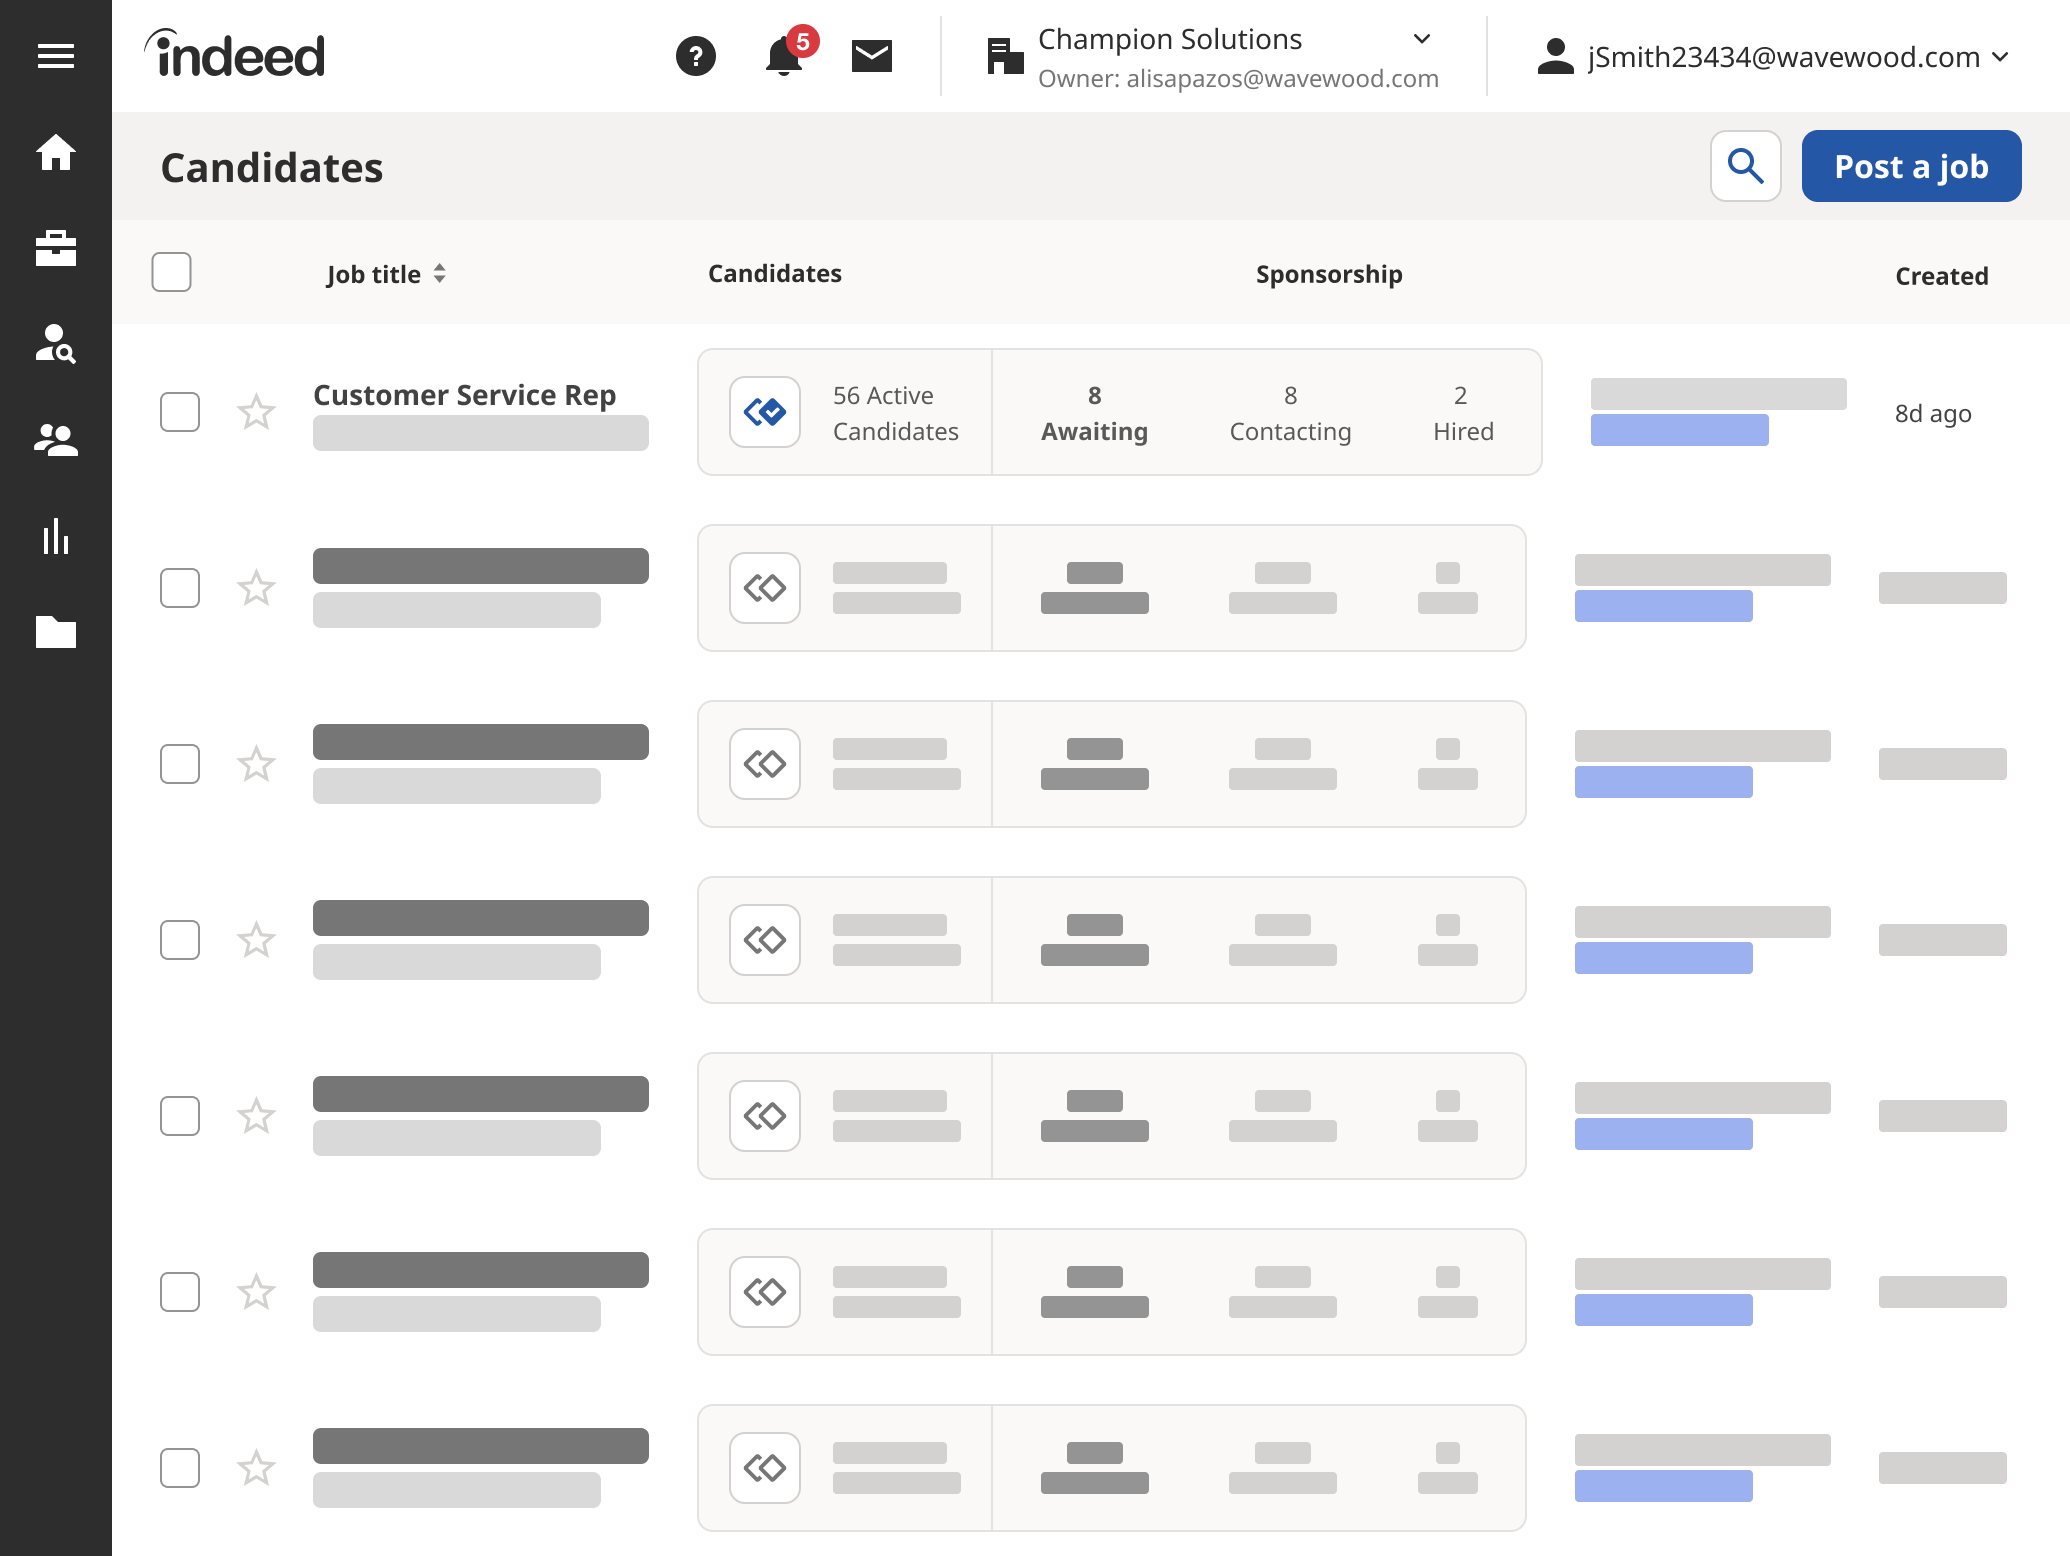Enable the Customer Service Rep checkbox
The width and height of the screenshot is (2070, 1556).
pos(180,412)
